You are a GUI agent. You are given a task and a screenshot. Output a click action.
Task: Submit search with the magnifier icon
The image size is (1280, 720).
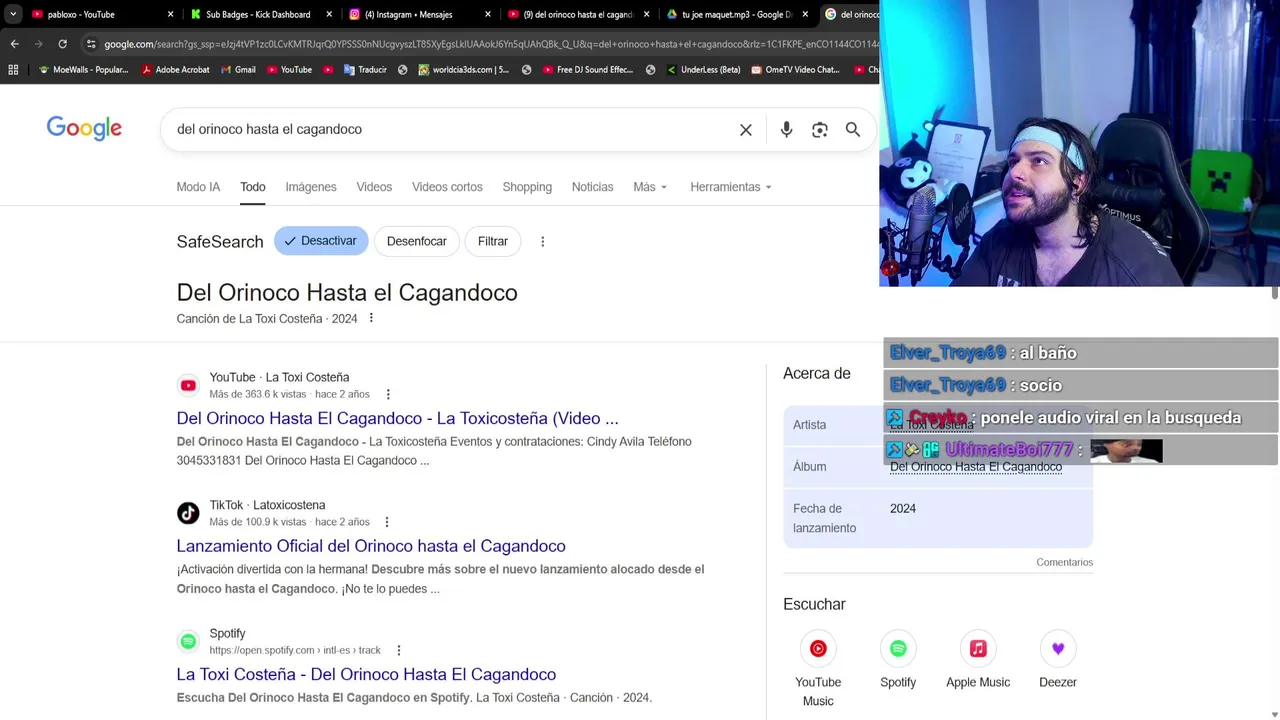(853, 130)
